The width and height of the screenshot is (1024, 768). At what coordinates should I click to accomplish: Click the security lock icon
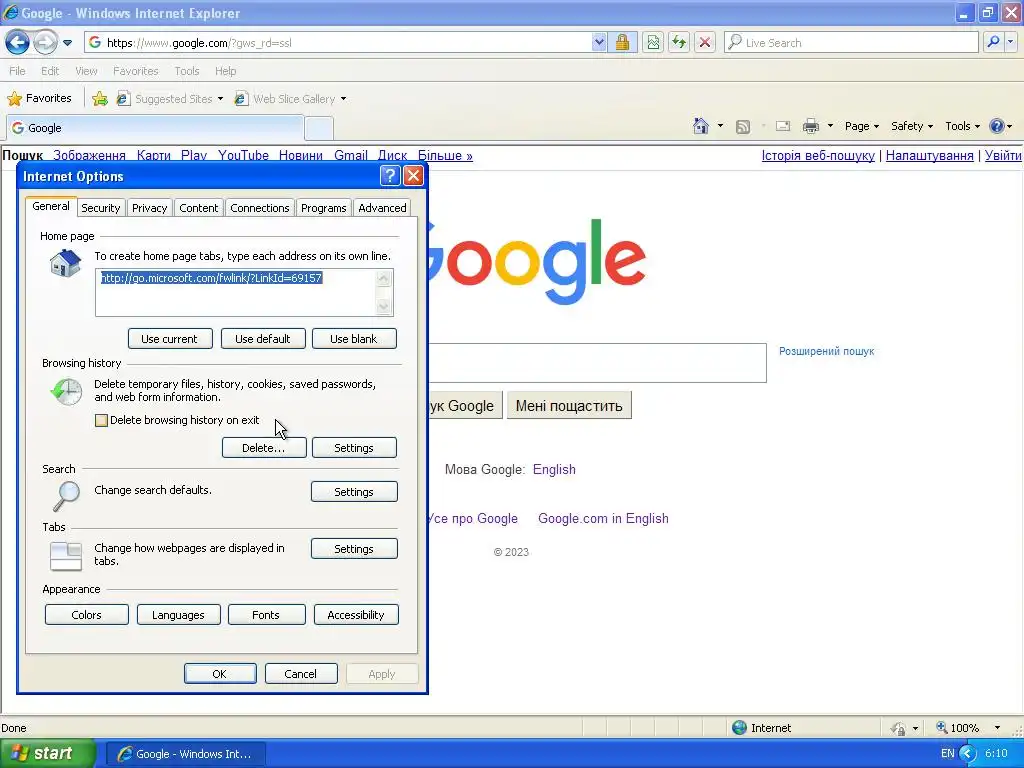pyautogui.click(x=622, y=42)
